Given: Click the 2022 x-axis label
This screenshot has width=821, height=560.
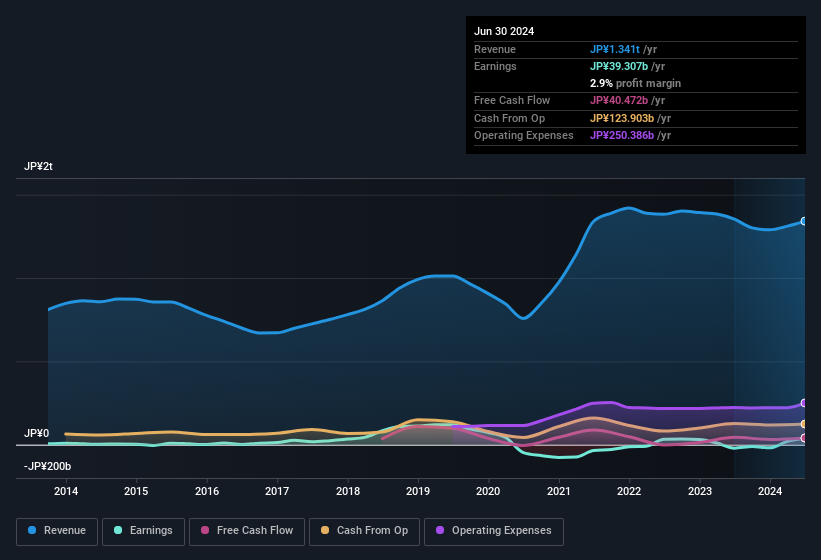Looking at the screenshot, I should [x=629, y=491].
